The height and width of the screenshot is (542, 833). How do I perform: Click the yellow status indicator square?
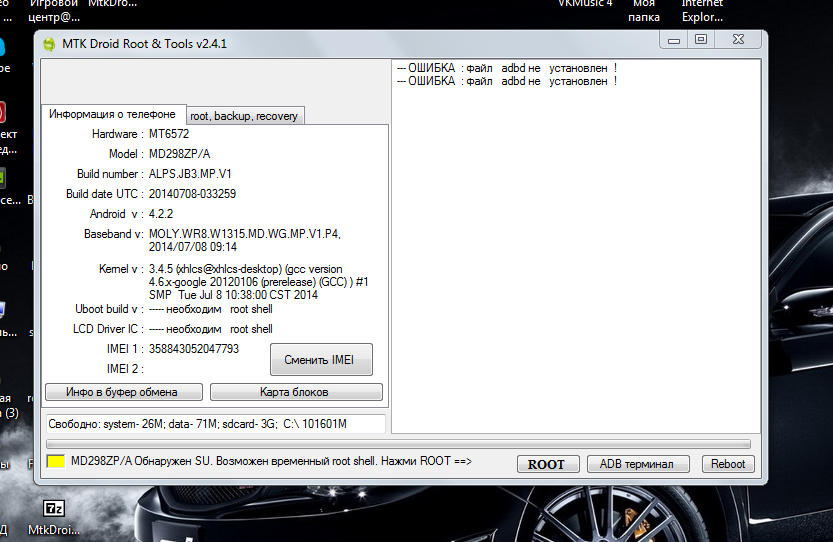(56, 461)
